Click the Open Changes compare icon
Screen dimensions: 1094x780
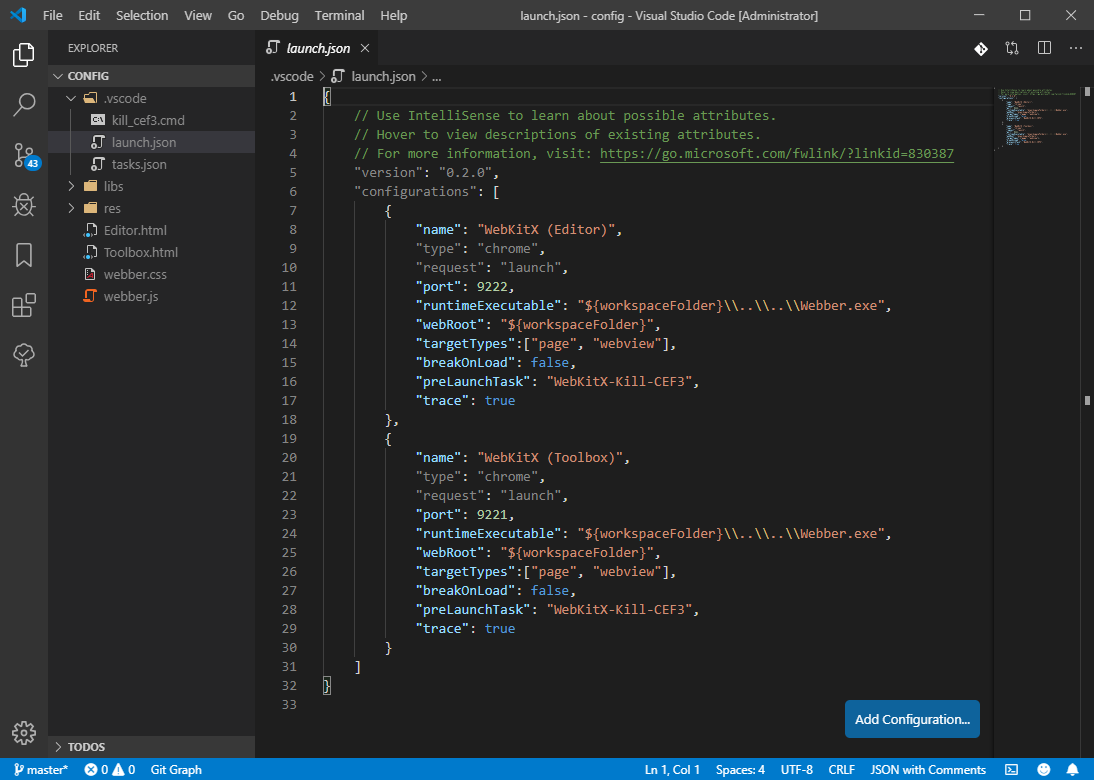point(1012,48)
